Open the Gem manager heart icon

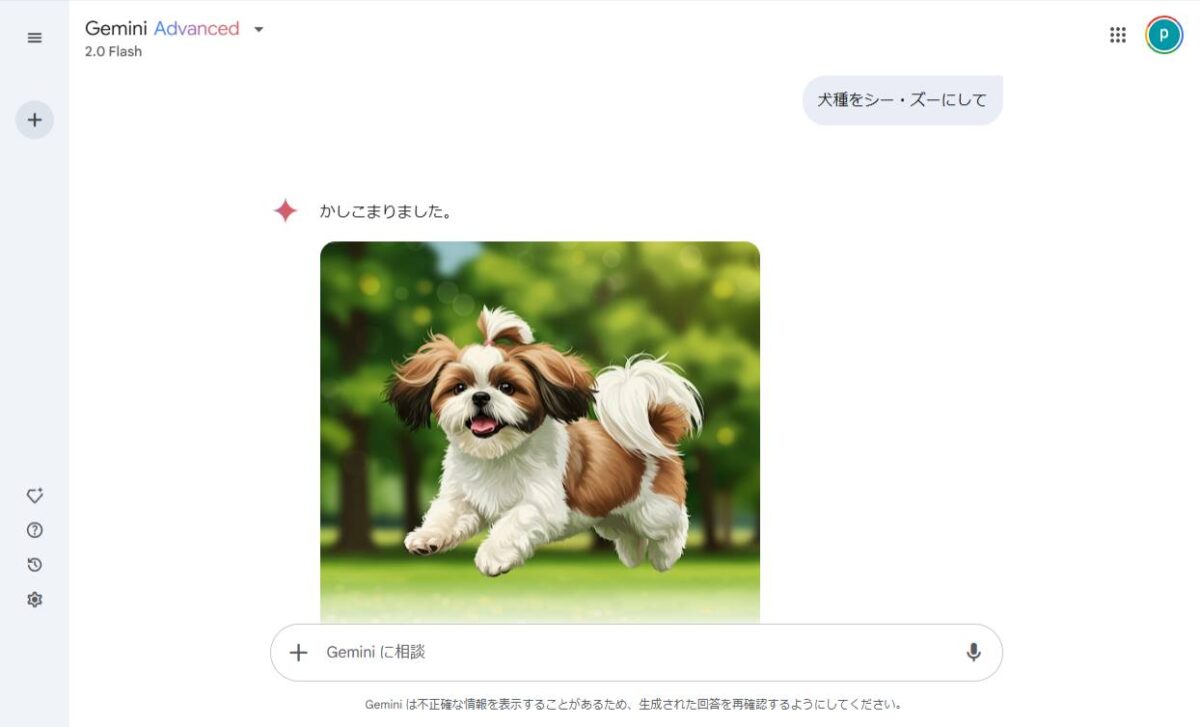[35, 495]
